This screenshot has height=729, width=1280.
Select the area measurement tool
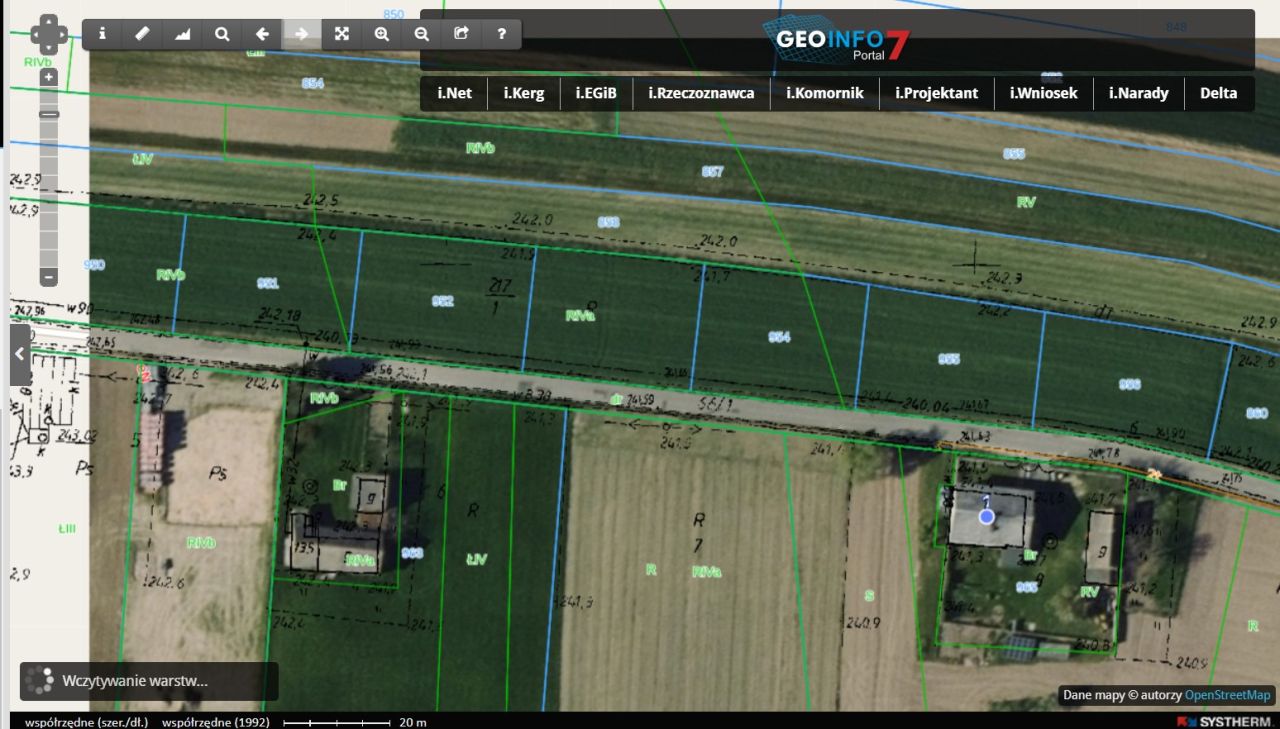click(182, 34)
